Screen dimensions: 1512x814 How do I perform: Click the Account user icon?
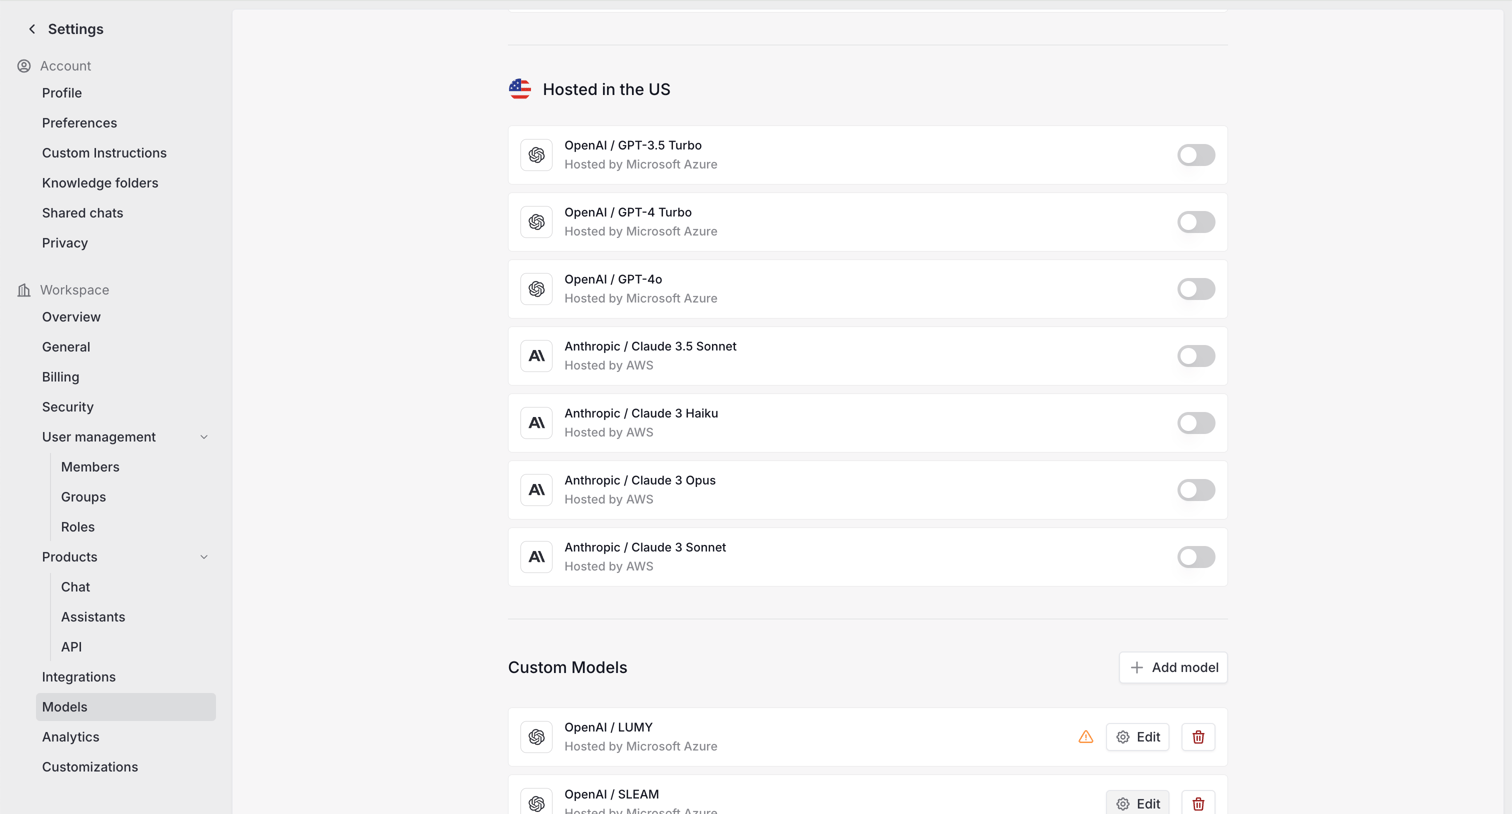(24, 66)
